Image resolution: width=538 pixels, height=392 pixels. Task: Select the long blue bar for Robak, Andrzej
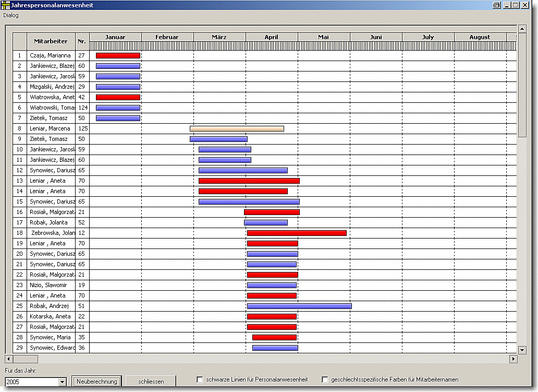tap(299, 306)
